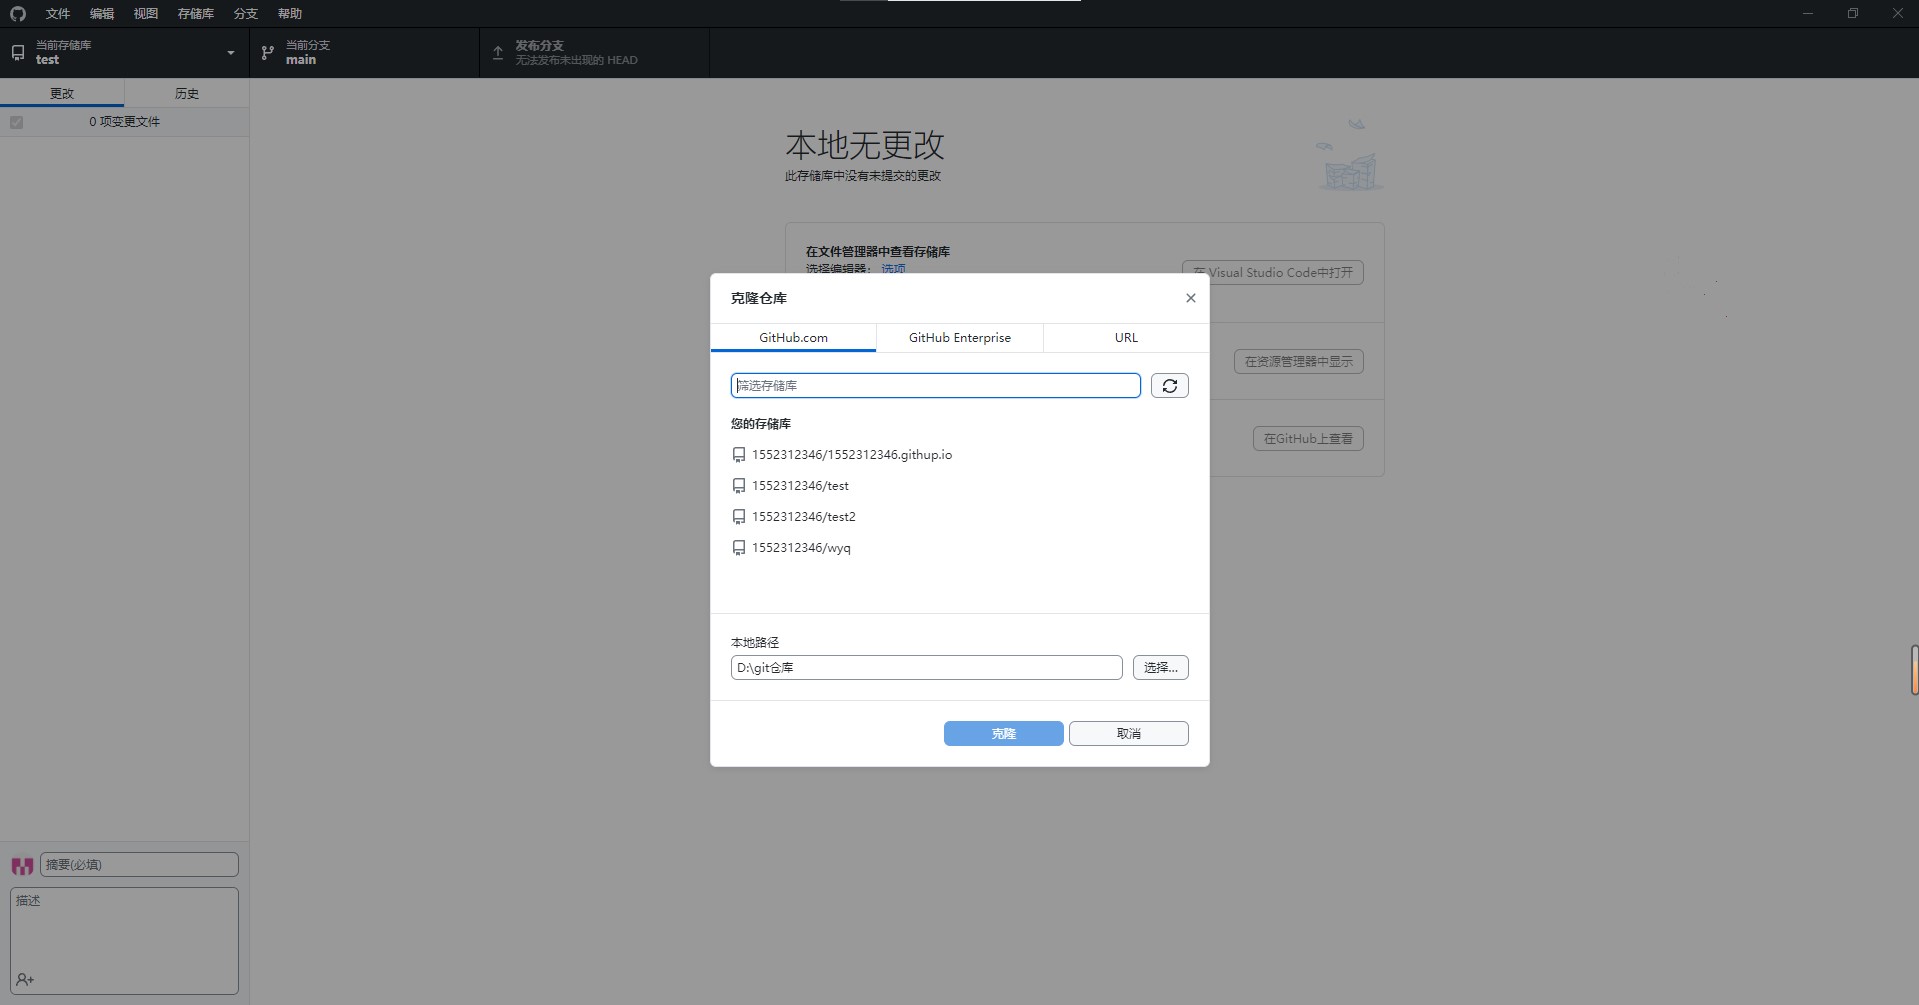Click the publish branch upload arrow icon
The image size is (1919, 1005).
point(498,53)
